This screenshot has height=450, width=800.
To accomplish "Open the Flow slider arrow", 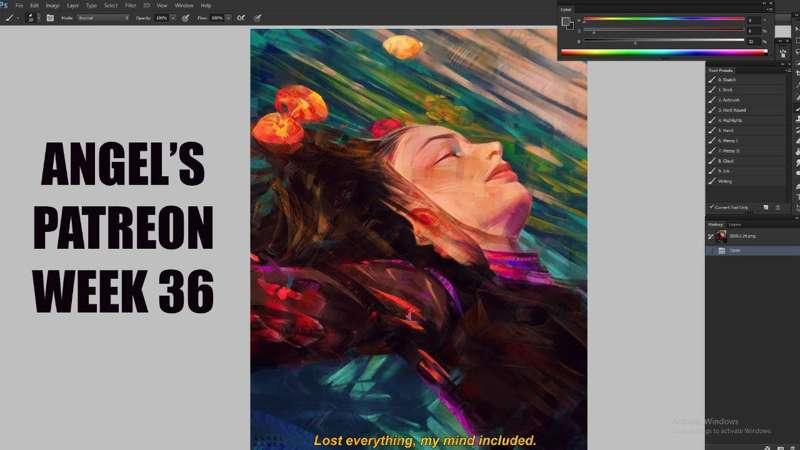I will tap(228, 18).
